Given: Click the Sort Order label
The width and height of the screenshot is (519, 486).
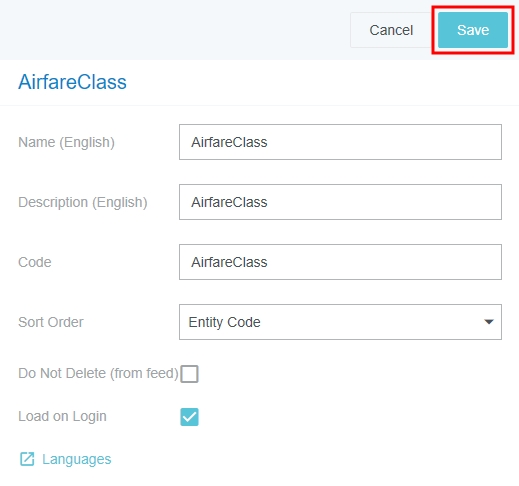Looking at the screenshot, I should tap(51, 322).
